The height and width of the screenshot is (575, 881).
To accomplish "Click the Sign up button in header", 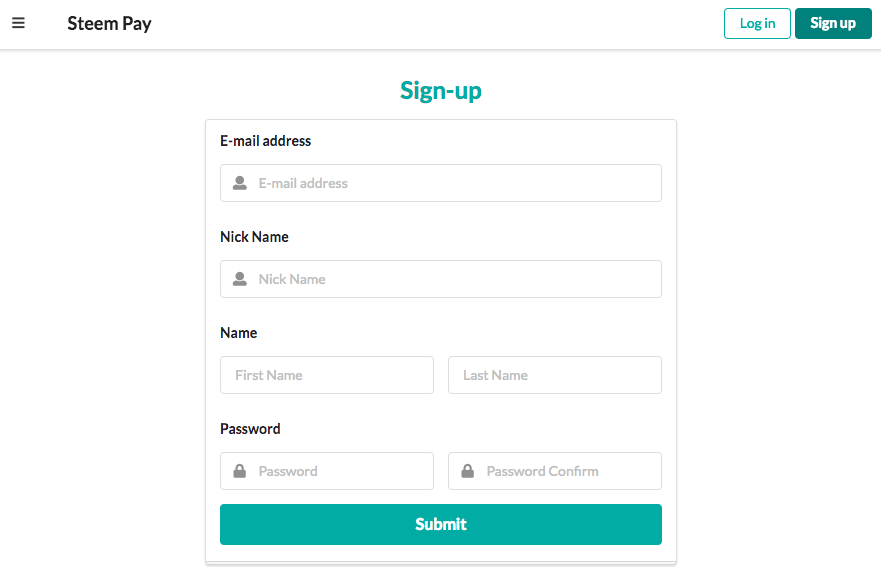I will tap(832, 23).
